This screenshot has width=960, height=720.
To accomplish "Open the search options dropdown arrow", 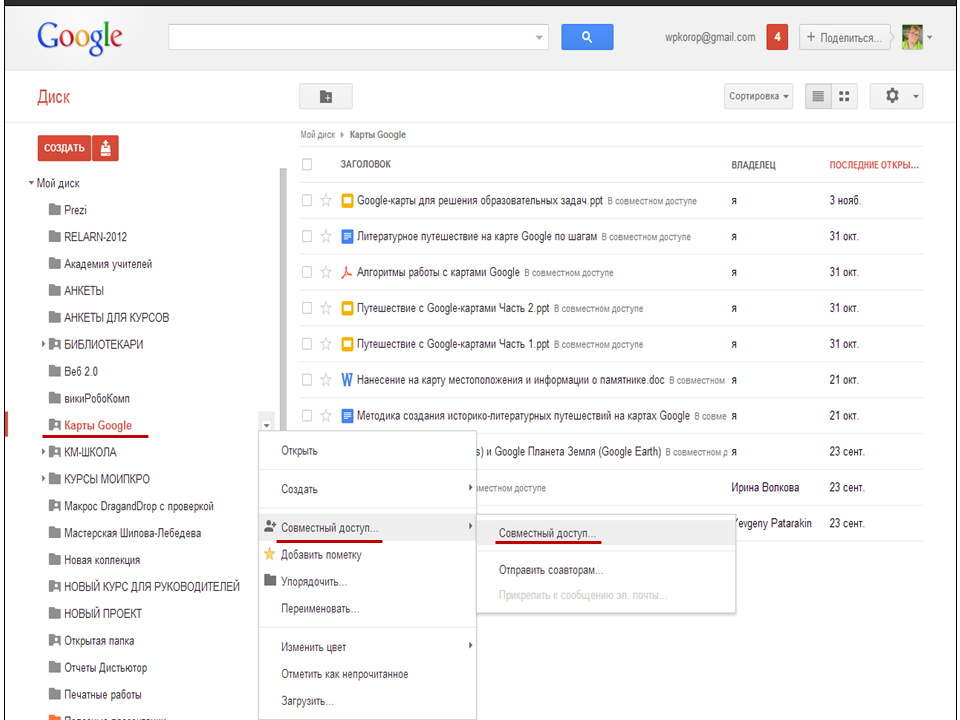I will point(539,38).
